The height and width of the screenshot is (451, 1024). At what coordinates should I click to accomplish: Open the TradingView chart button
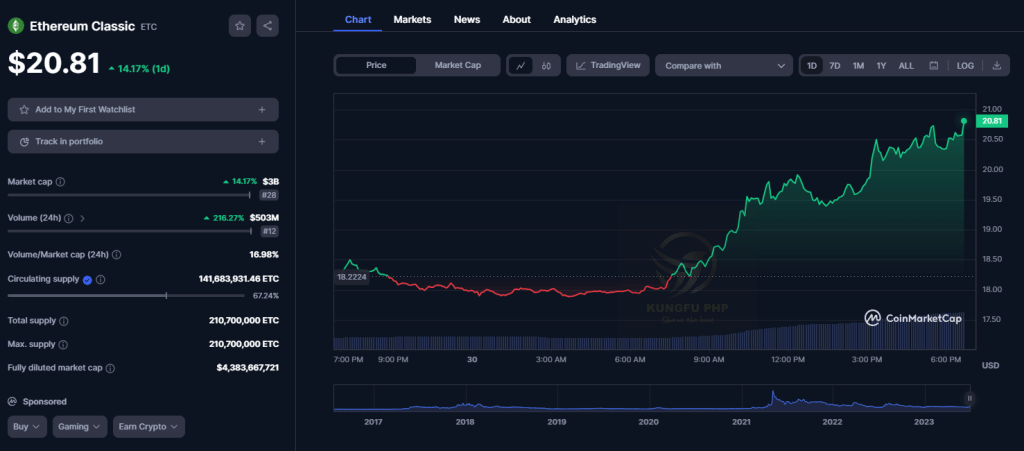[x=608, y=65]
